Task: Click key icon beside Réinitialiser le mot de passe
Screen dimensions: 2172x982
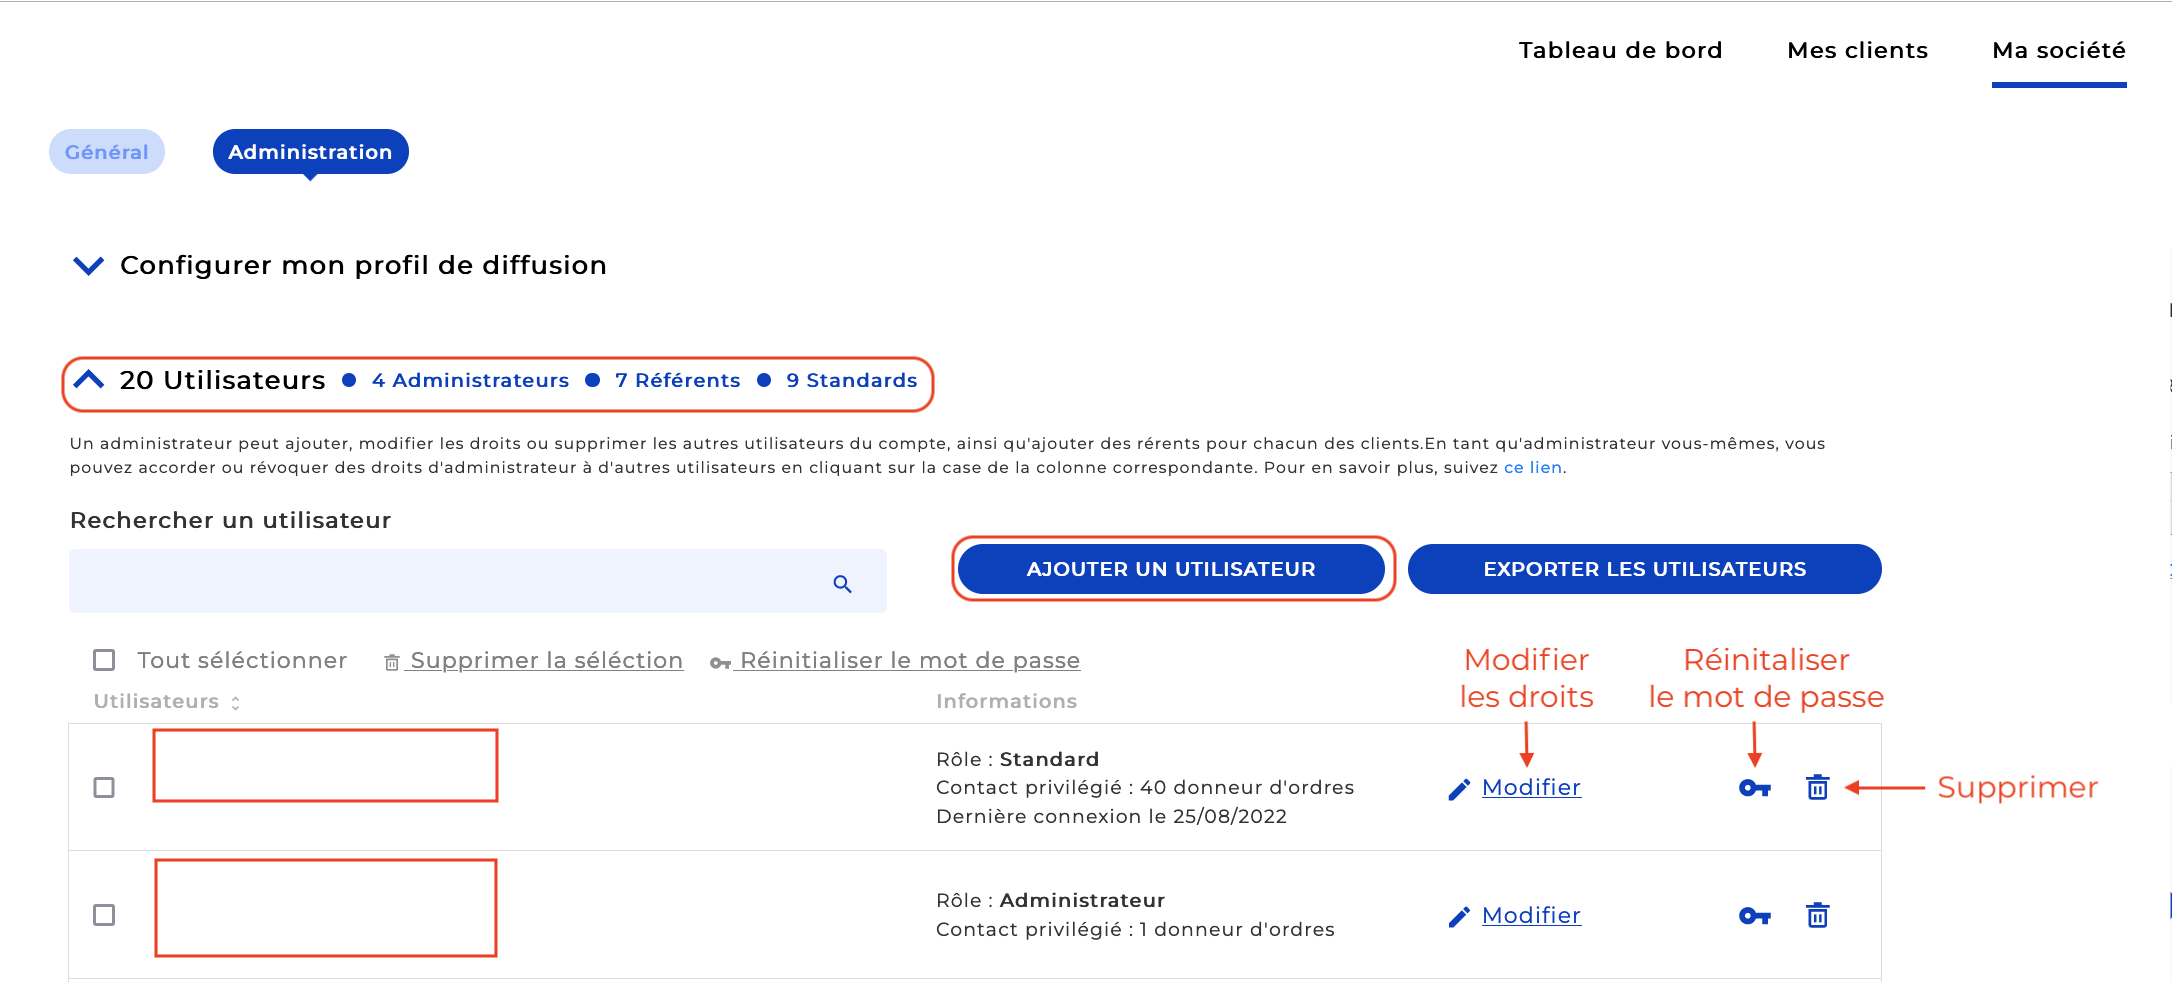Action: [720, 663]
